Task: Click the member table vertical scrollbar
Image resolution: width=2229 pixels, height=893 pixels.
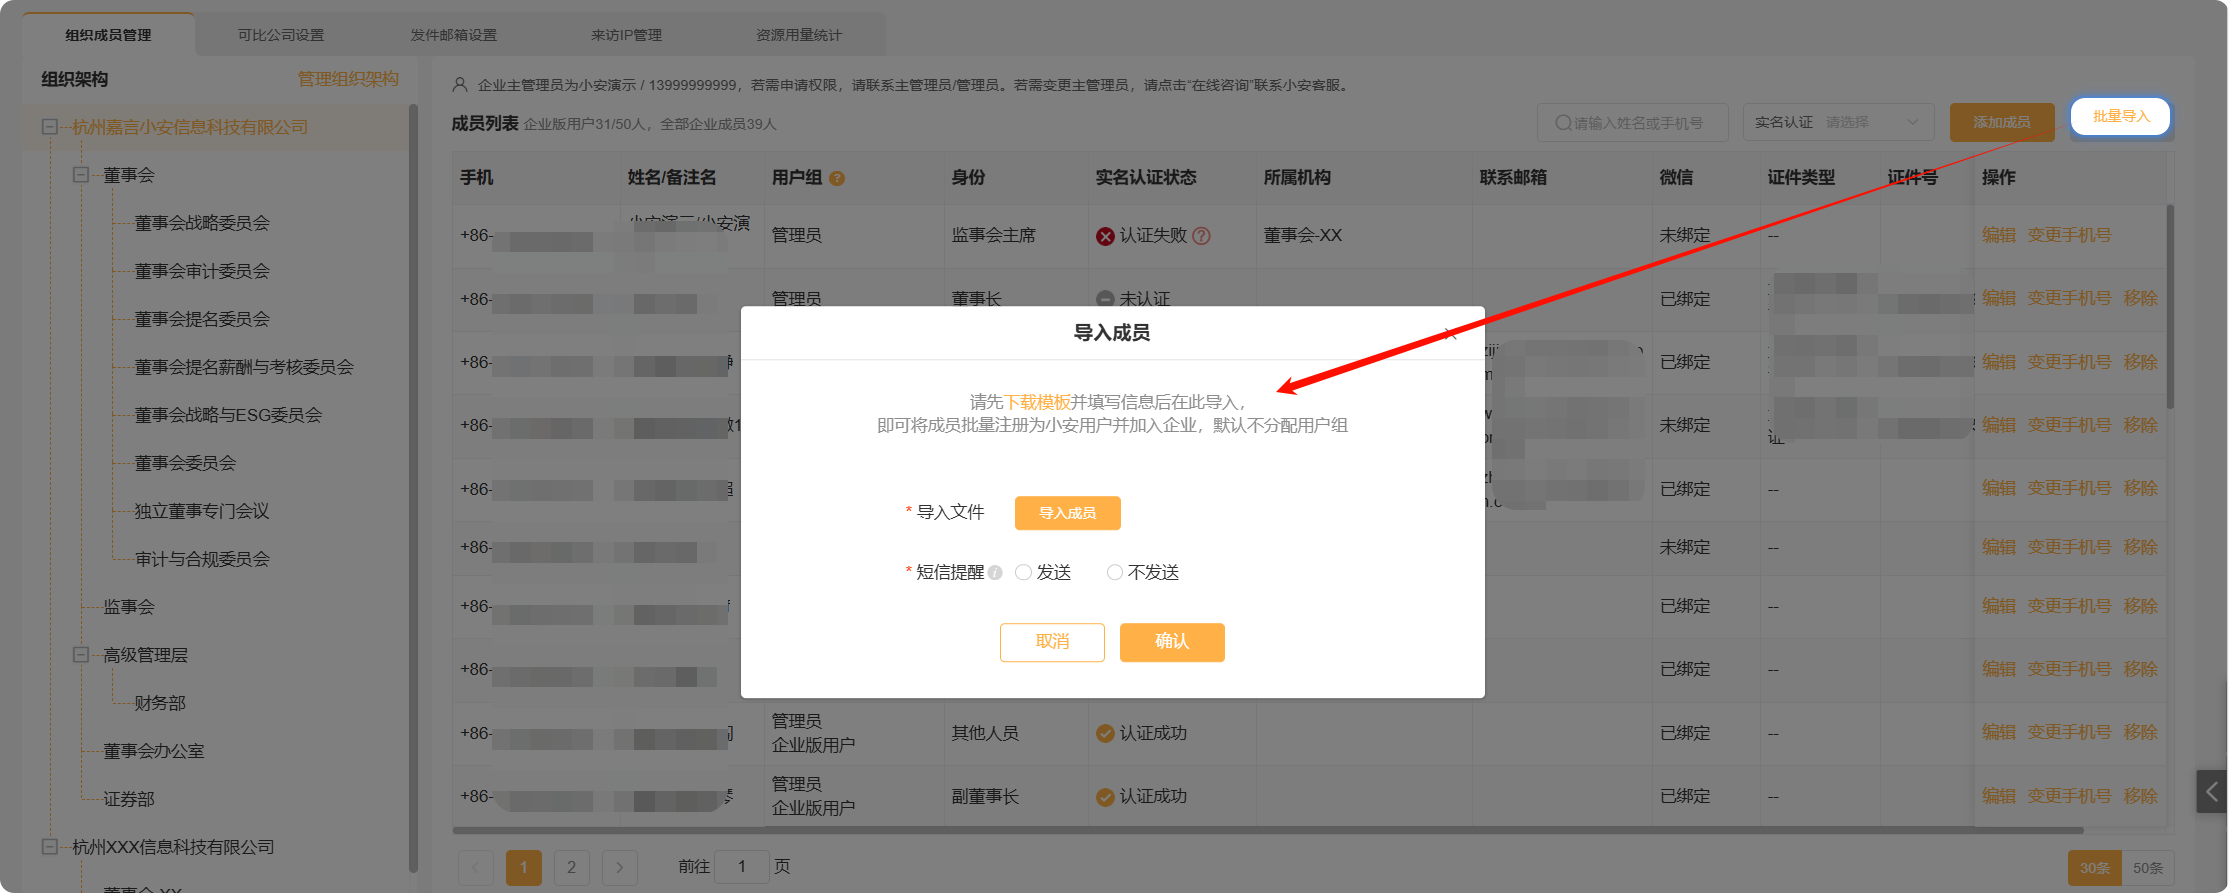Action: [x=2170, y=306]
